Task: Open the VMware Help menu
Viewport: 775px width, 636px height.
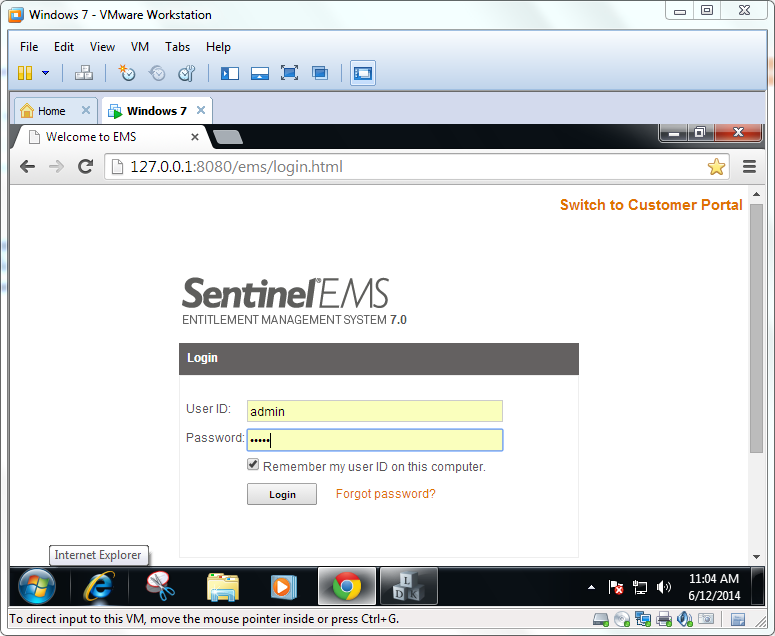Action: coord(218,47)
